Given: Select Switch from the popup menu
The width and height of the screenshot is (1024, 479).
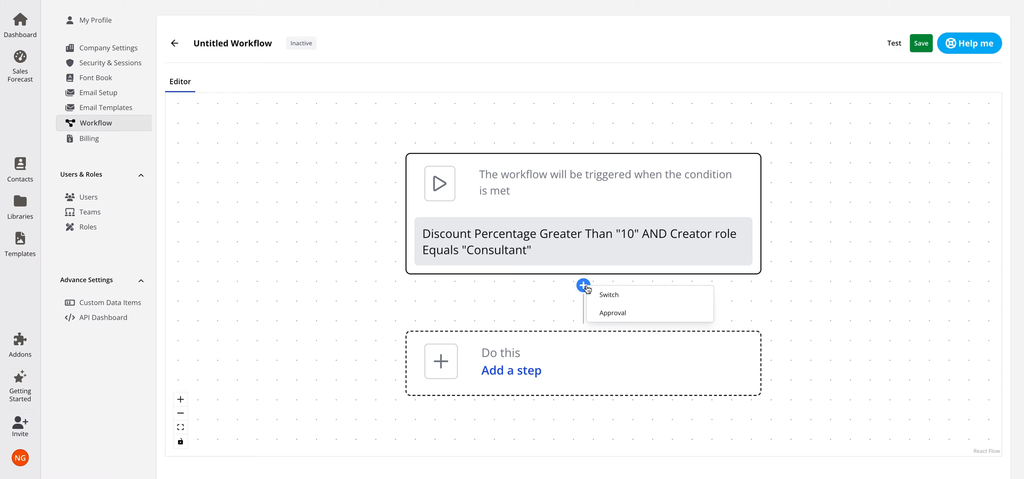Looking at the screenshot, I should coord(609,295).
